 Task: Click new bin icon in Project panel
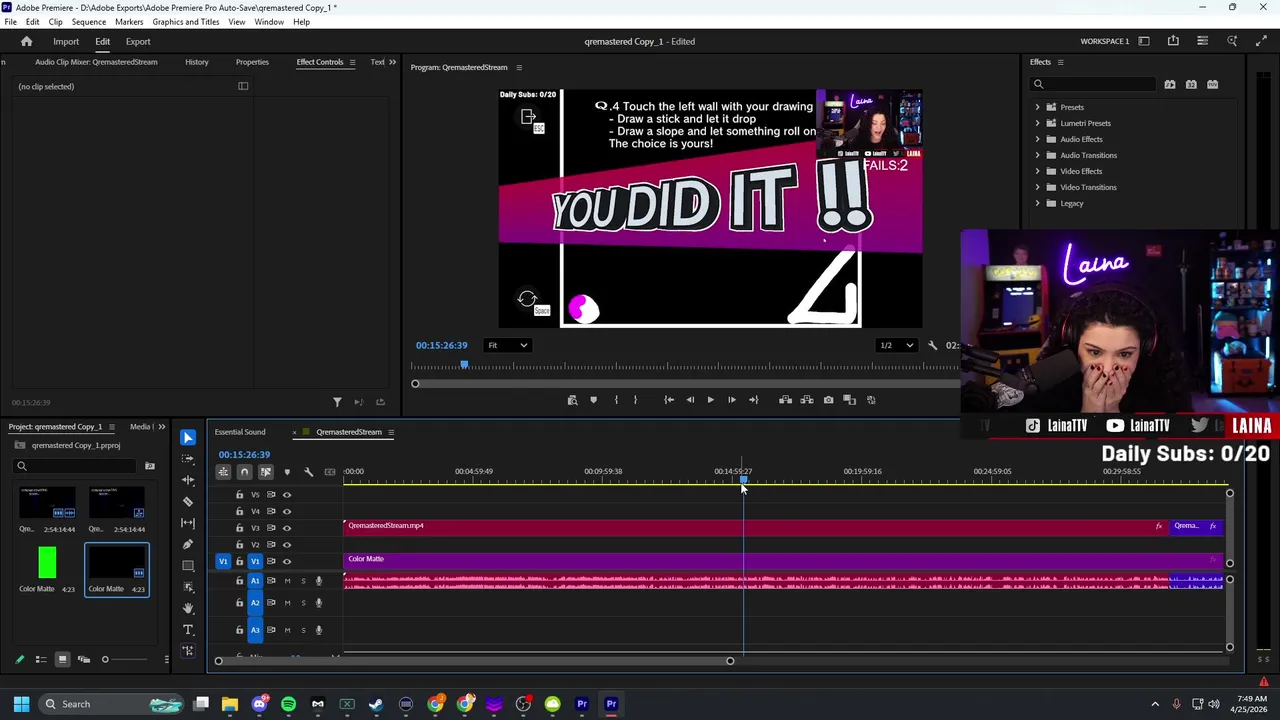(150, 466)
